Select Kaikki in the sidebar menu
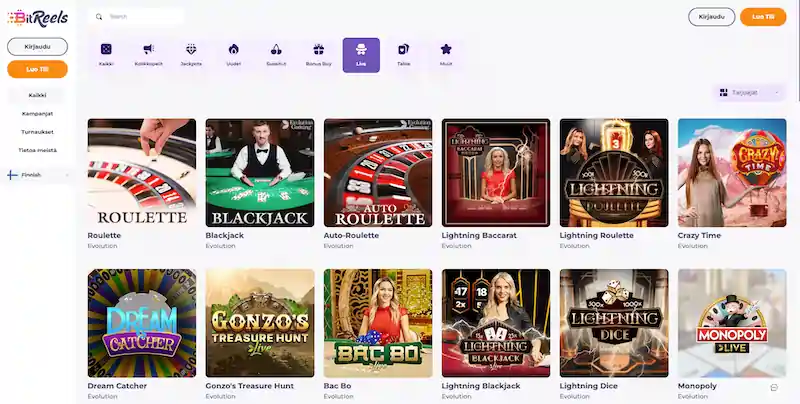This screenshot has width=800, height=404. click(x=37, y=95)
